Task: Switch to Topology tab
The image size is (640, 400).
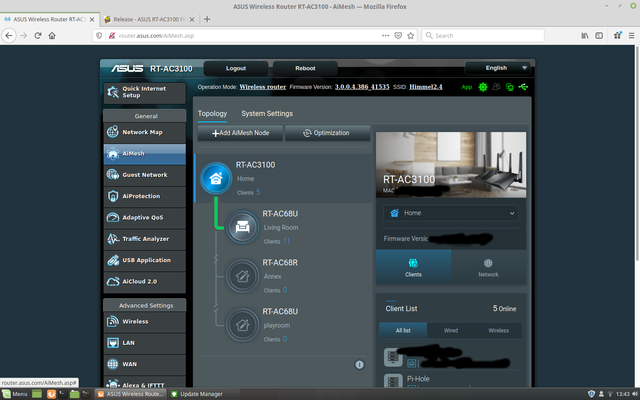Action: [212, 113]
